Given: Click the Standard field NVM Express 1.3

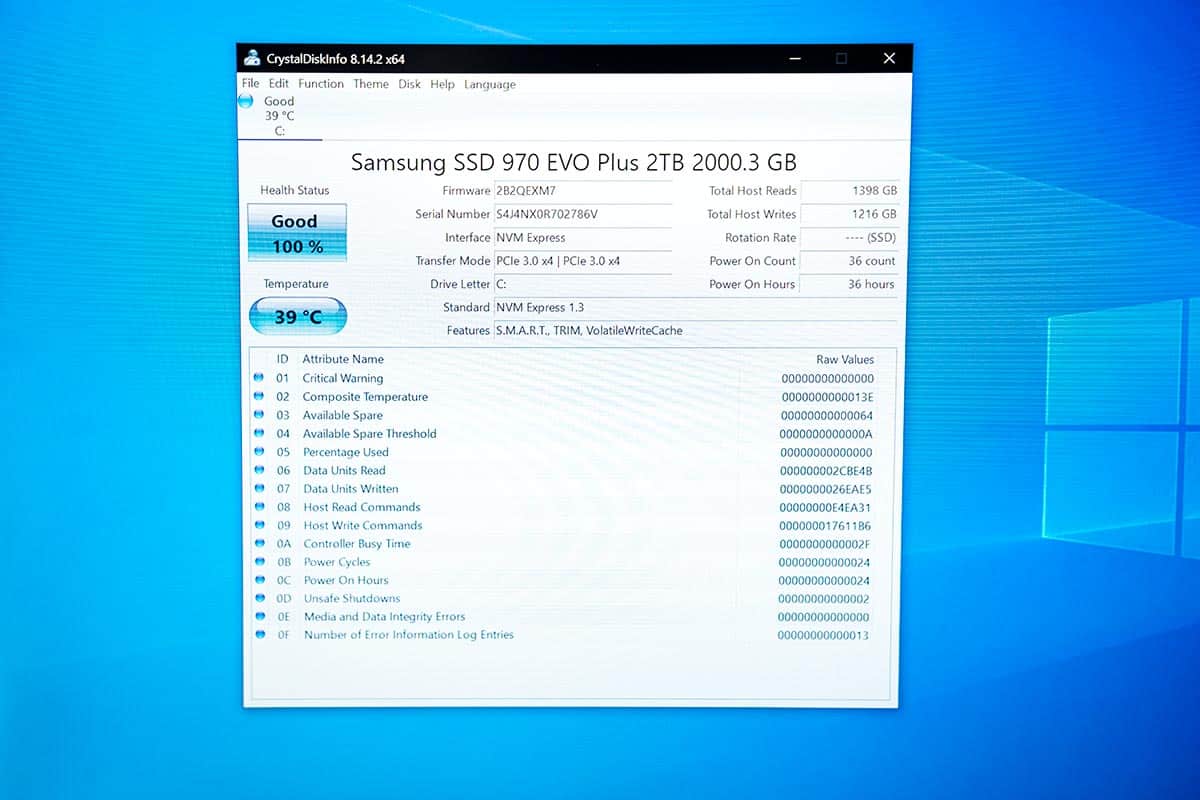Looking at the screenshot, I should coord(696,307).
